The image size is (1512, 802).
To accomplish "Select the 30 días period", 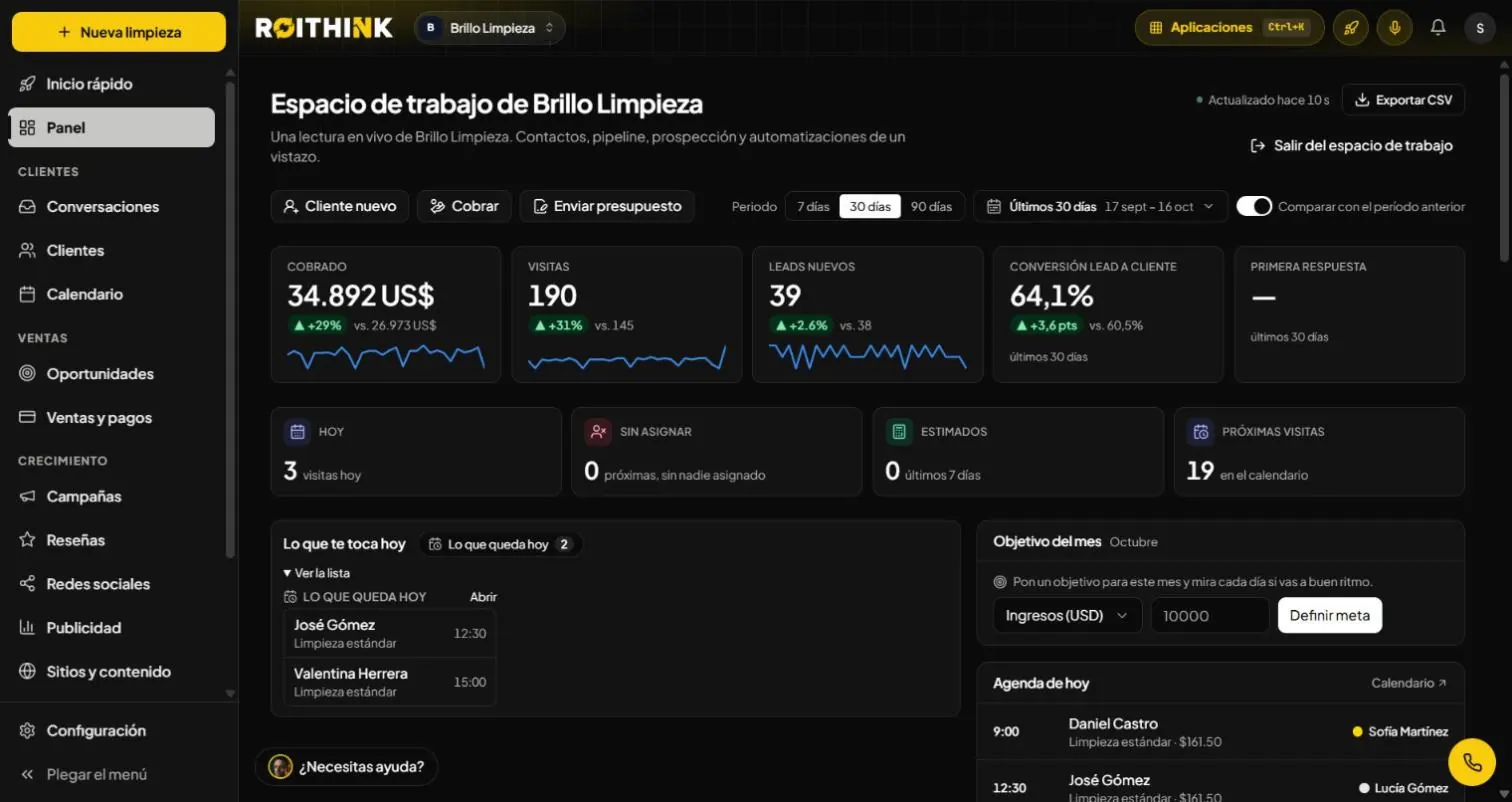I will [870, 206].
